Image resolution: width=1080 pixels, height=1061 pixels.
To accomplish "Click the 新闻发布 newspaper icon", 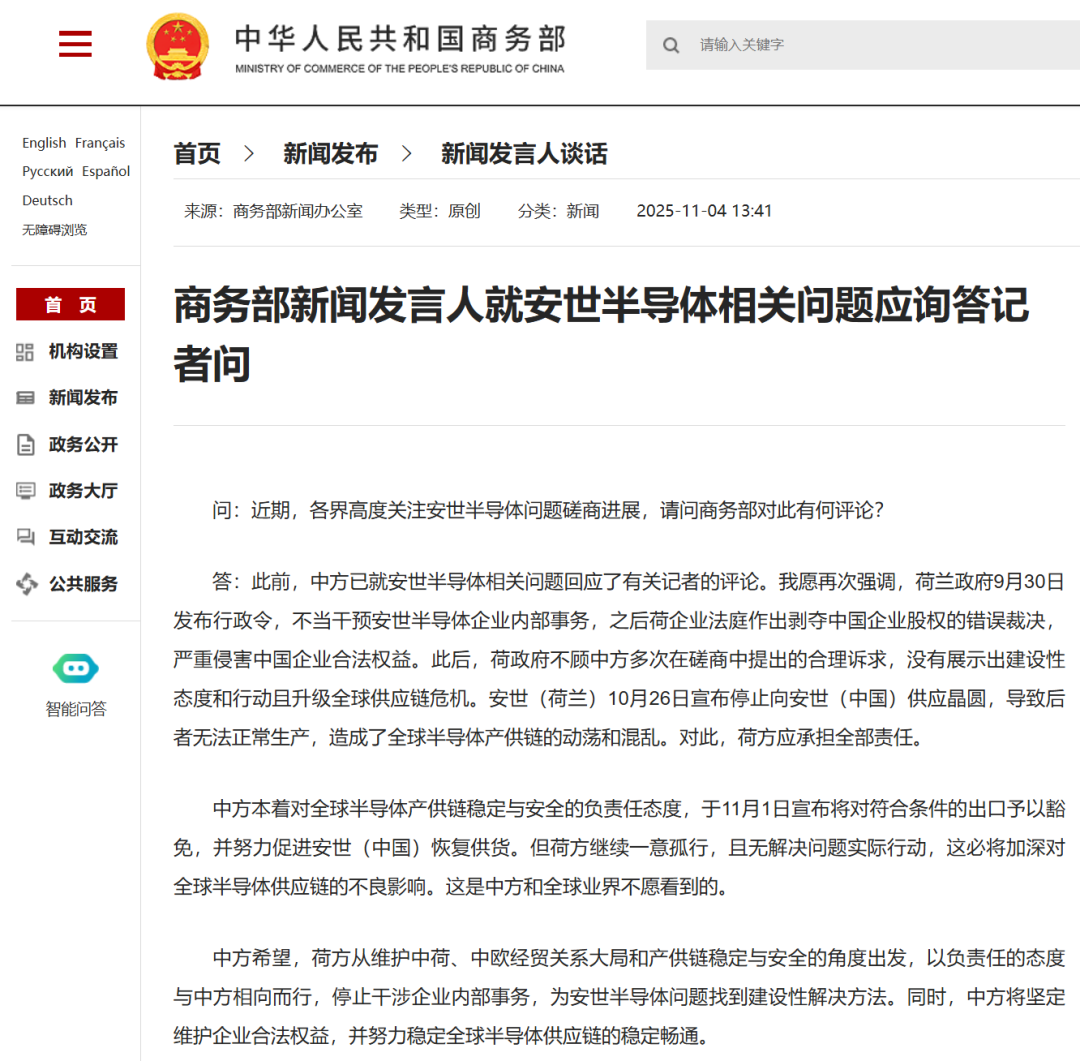I will pos(25,398).
